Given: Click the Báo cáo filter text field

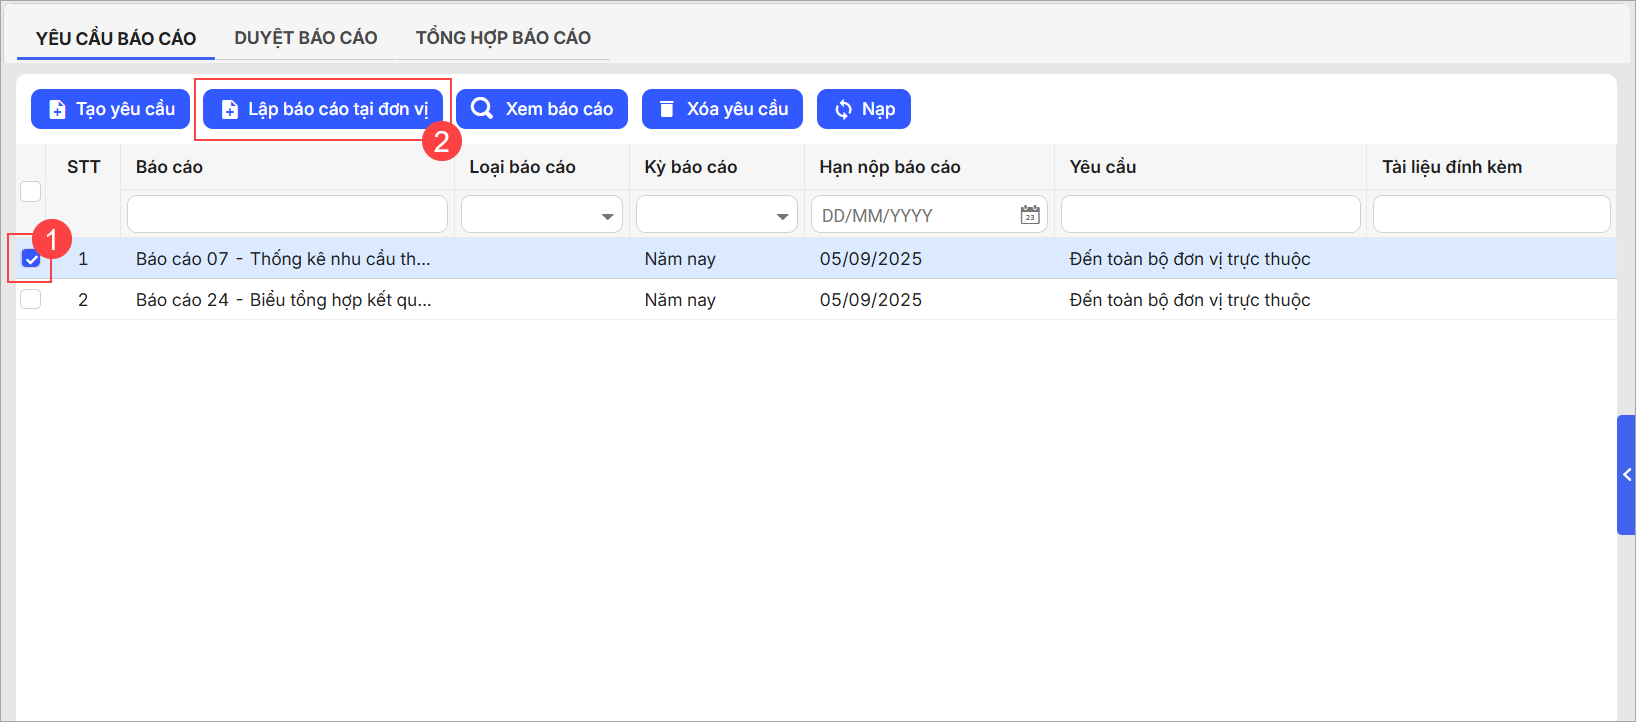Looking at the screenshot, I should 287,215.
